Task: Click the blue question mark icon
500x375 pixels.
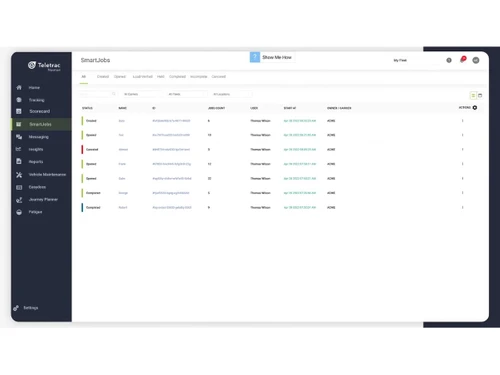Action: point(255,57)
